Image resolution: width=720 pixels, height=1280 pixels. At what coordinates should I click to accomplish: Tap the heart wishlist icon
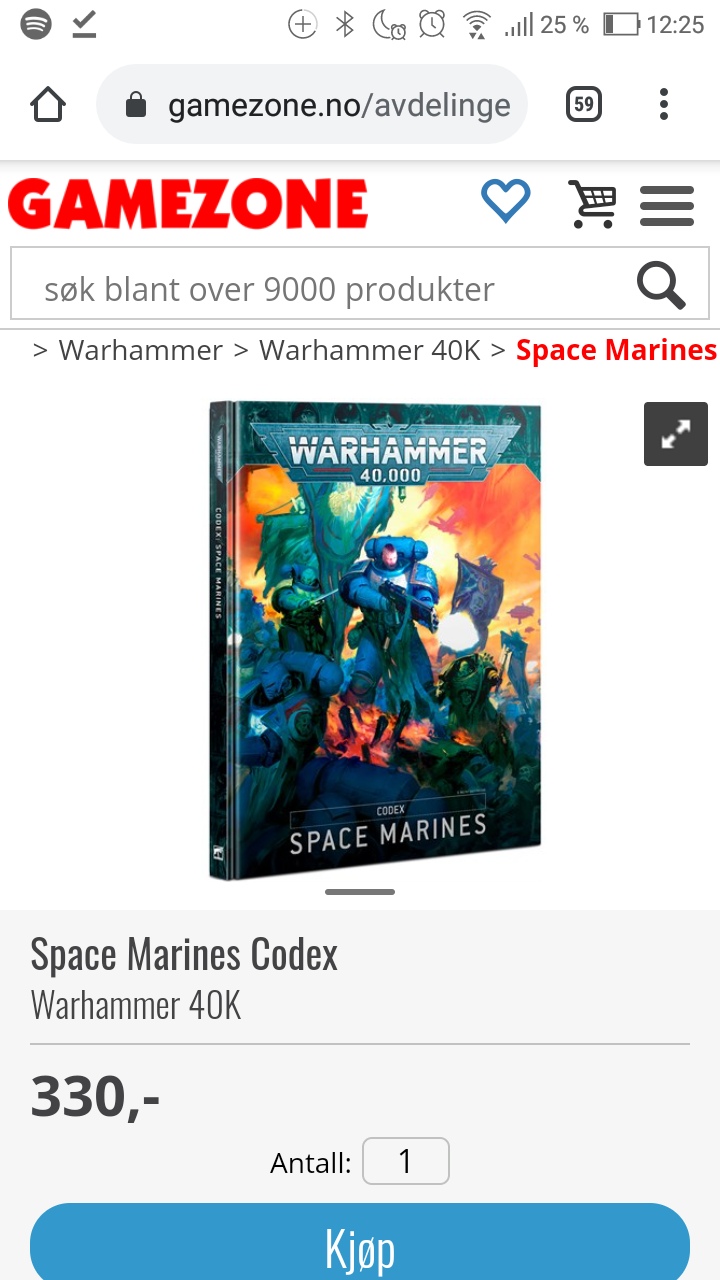click(506, 202)
